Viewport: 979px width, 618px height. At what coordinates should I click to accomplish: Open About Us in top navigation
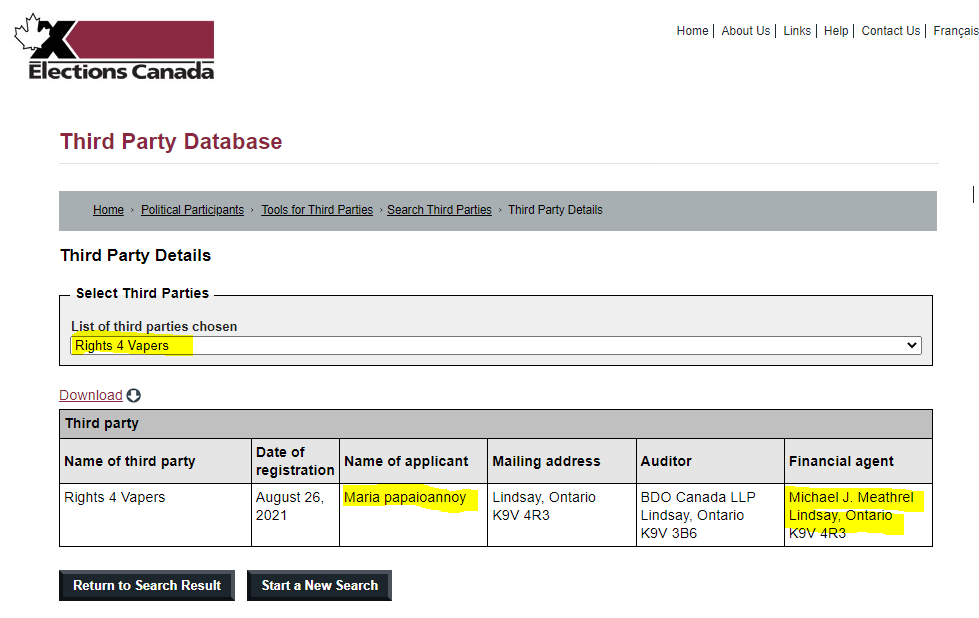pyautogui.click(x=745, y=31)
